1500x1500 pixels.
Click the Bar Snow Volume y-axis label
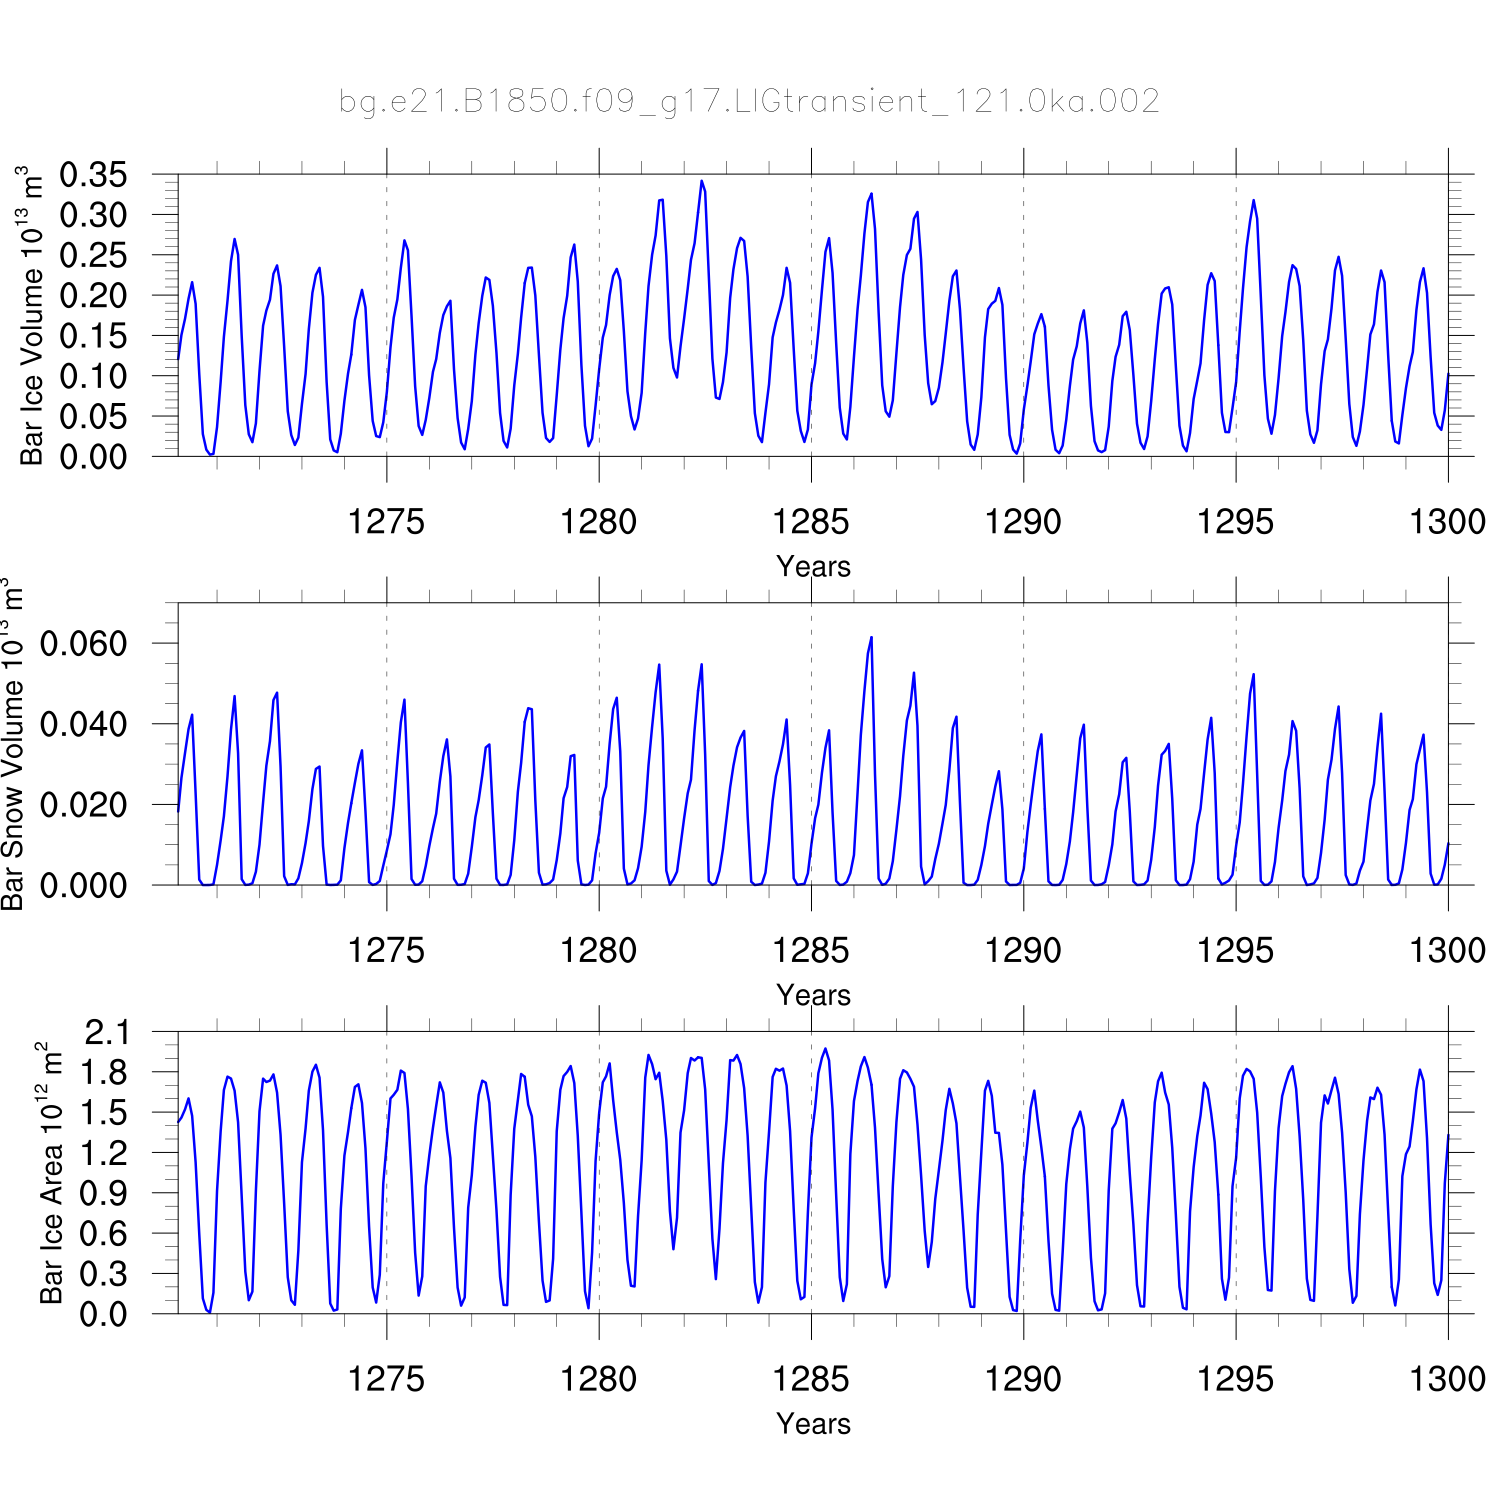[12, 744]
